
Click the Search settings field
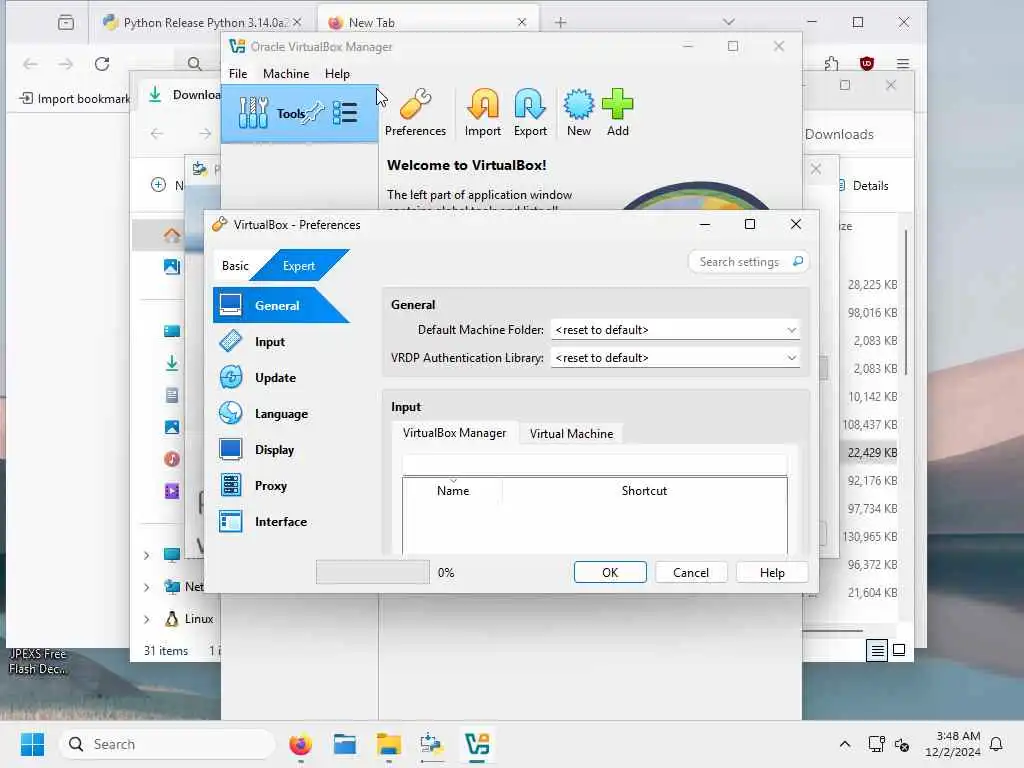(x=748, y=262)
